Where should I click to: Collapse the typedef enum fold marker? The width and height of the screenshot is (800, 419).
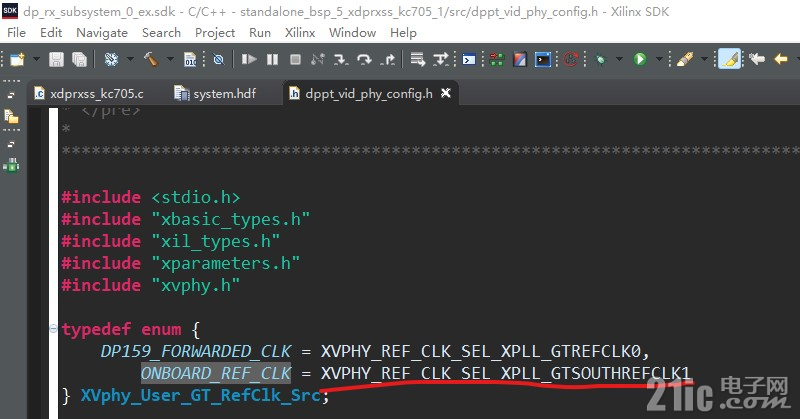pos(53,329)
